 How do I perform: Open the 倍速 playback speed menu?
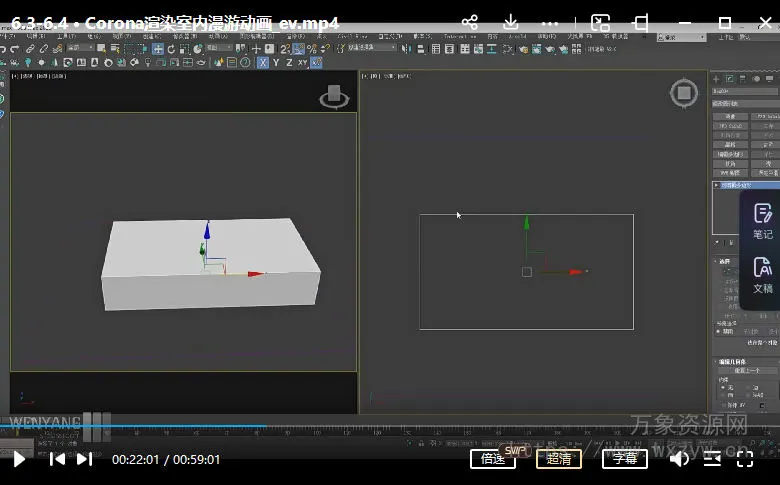coord(493,459)
